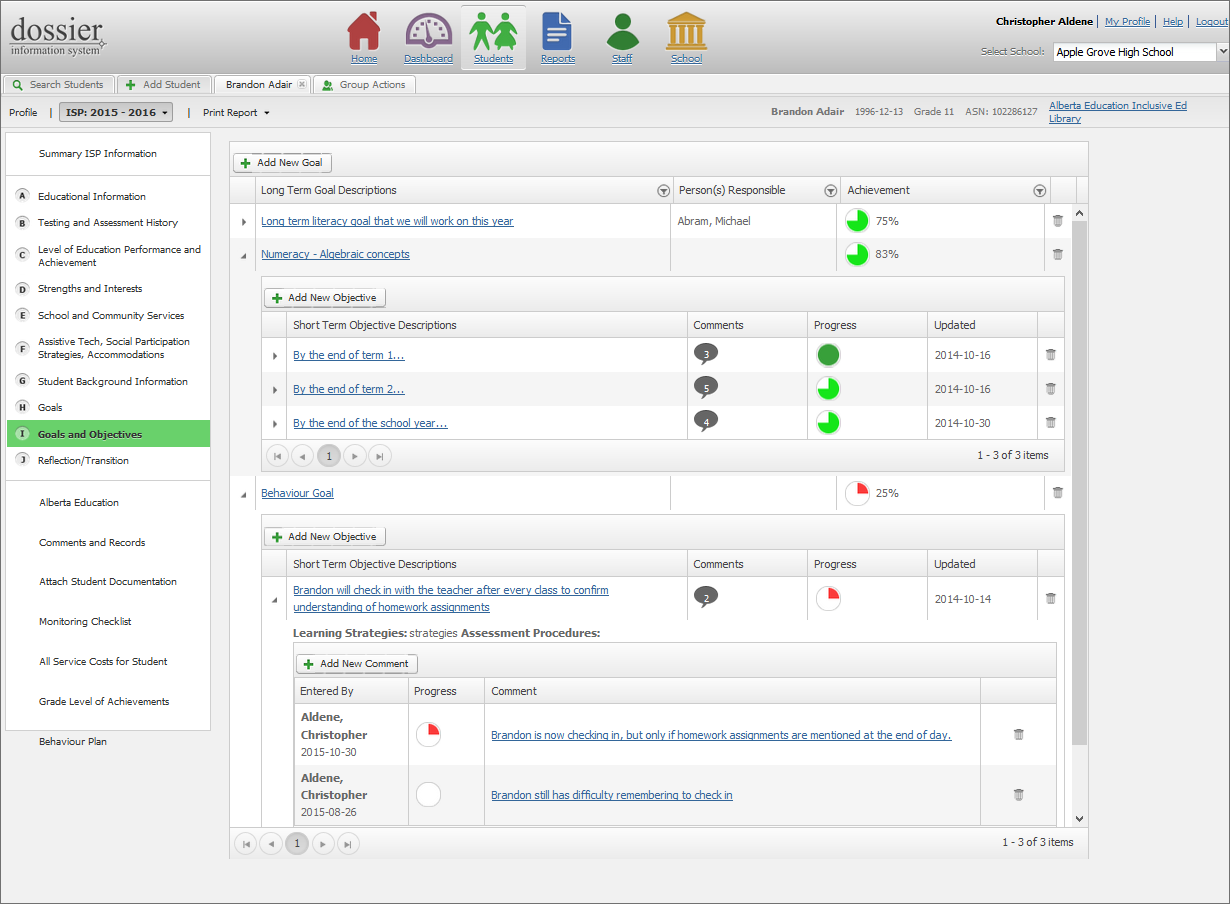The image size is (1230, 904).
Task: Close the Brandon Adair tab
Action: pyautogui.click(x=302, y=85)
